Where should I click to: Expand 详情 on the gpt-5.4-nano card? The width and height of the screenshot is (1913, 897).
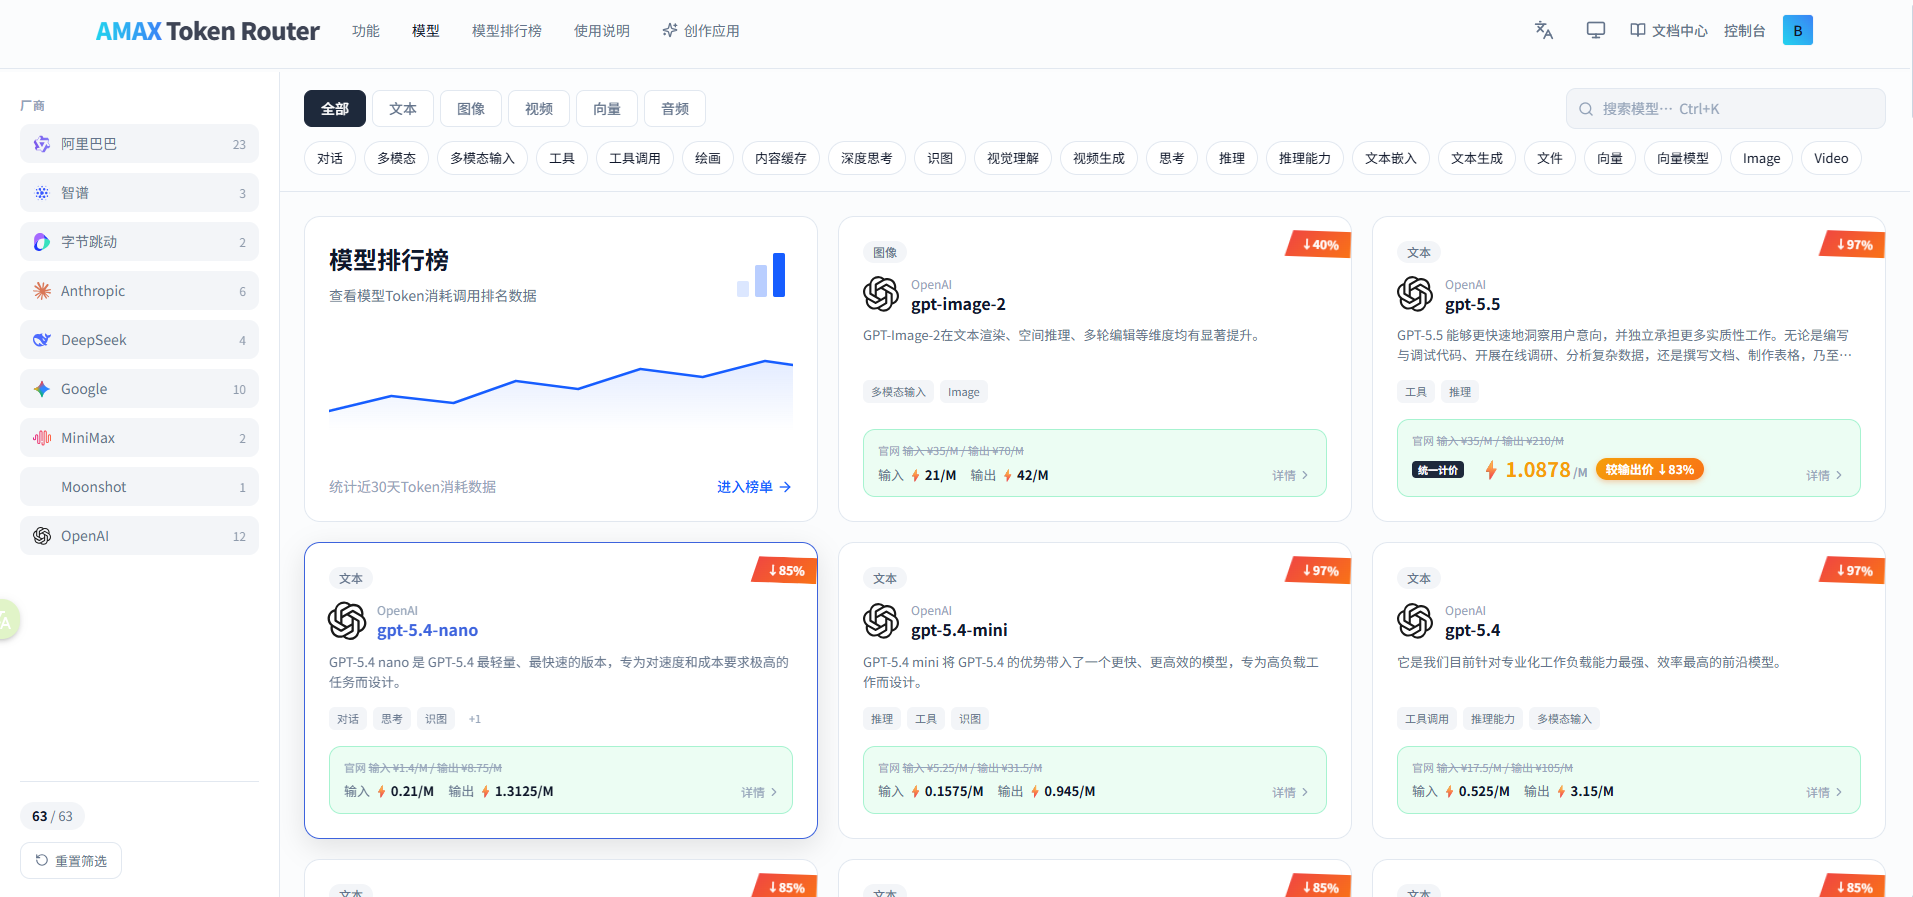tap(759, 792)
